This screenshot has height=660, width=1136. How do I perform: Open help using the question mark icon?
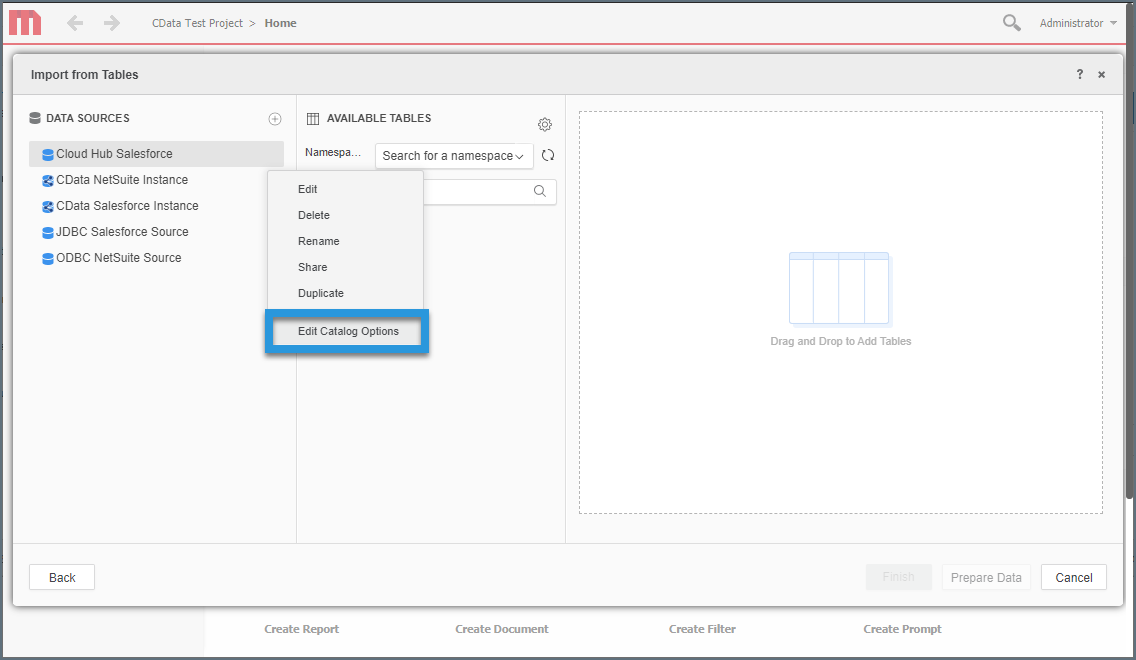pos(1079,74)
